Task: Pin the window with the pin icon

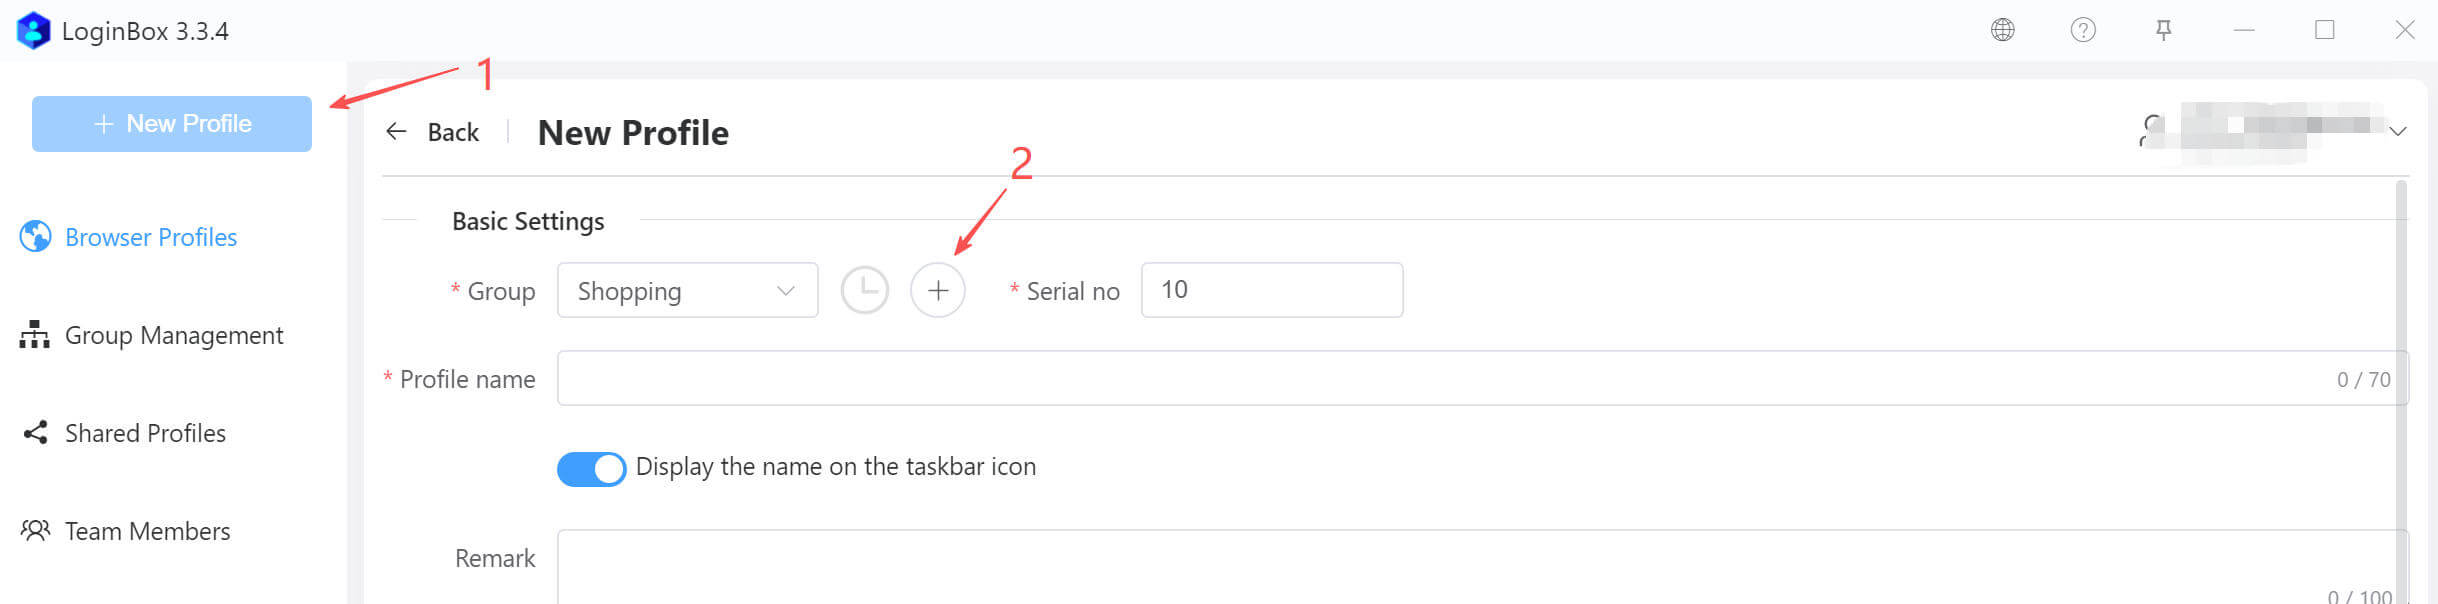Action: point(2163,30)
